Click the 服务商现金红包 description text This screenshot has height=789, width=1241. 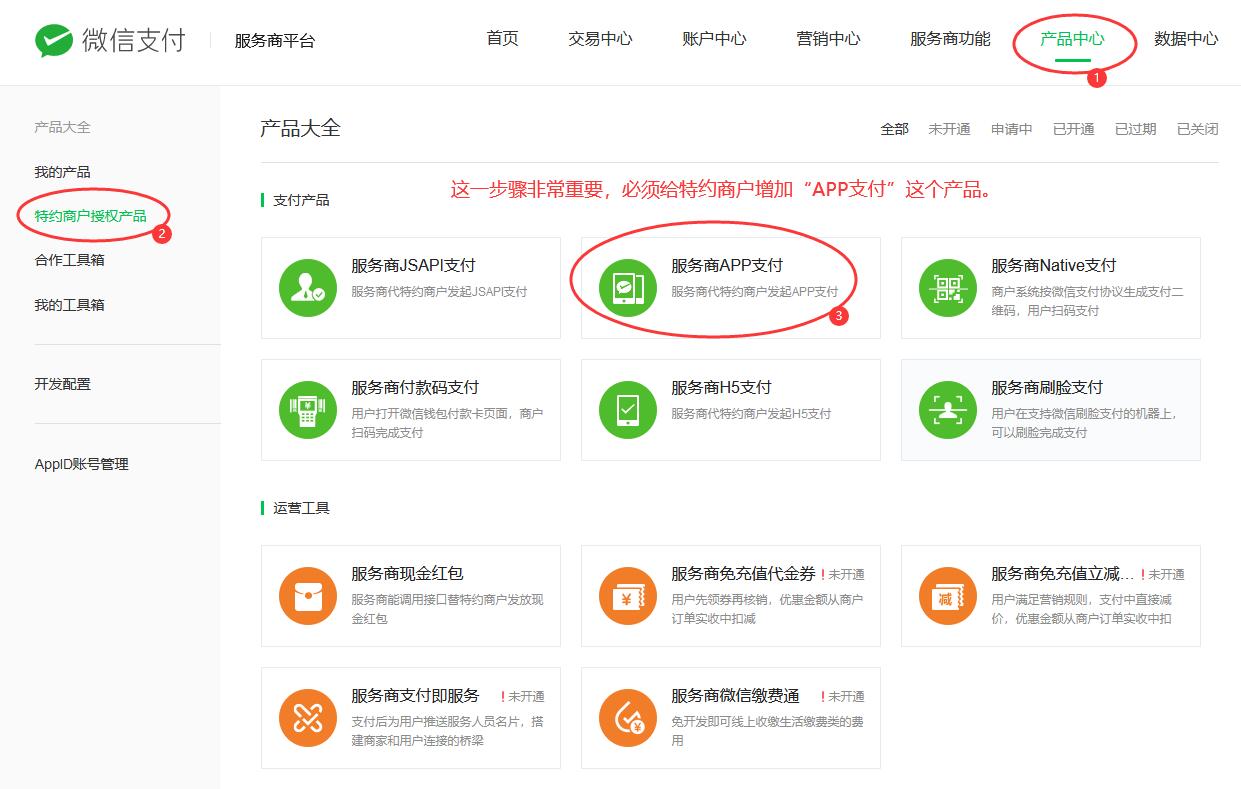[447, 609]
